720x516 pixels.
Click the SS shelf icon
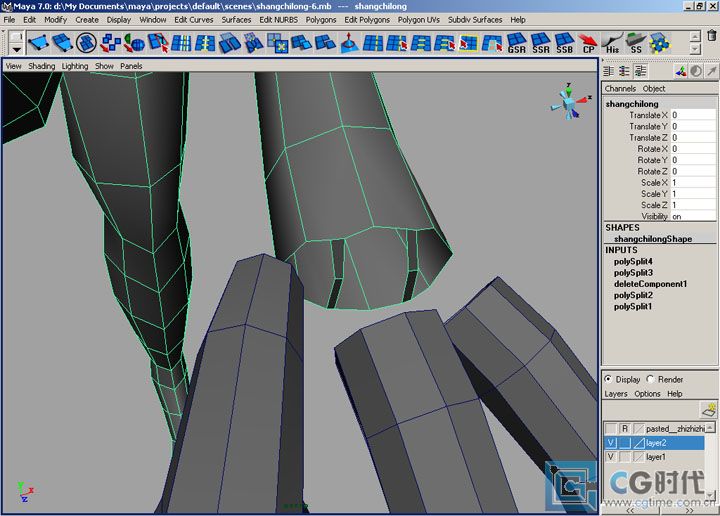tap(636, 43)
